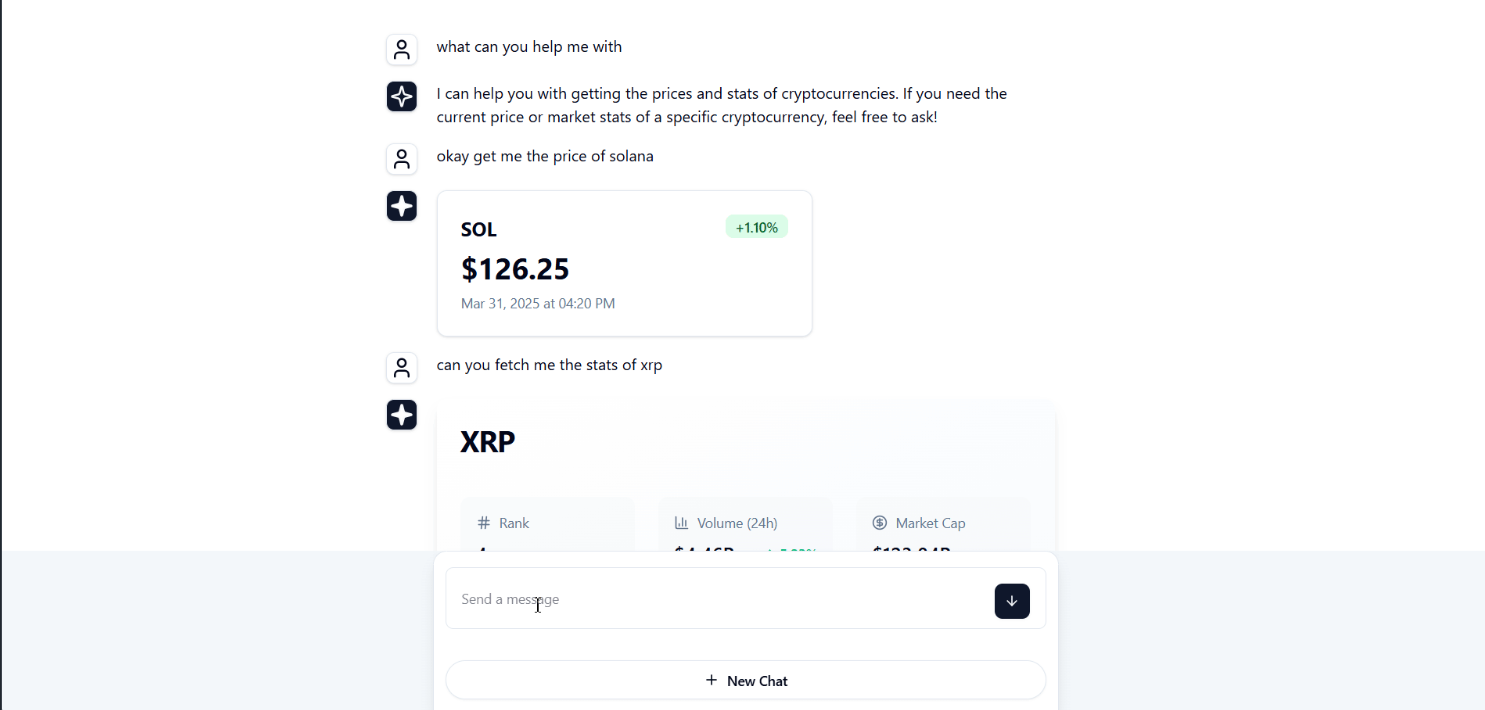Viewport: 1485px width, 710px height.
Task: Click the +1.10% change badge on SOL card
Action: tap(757, 227)
